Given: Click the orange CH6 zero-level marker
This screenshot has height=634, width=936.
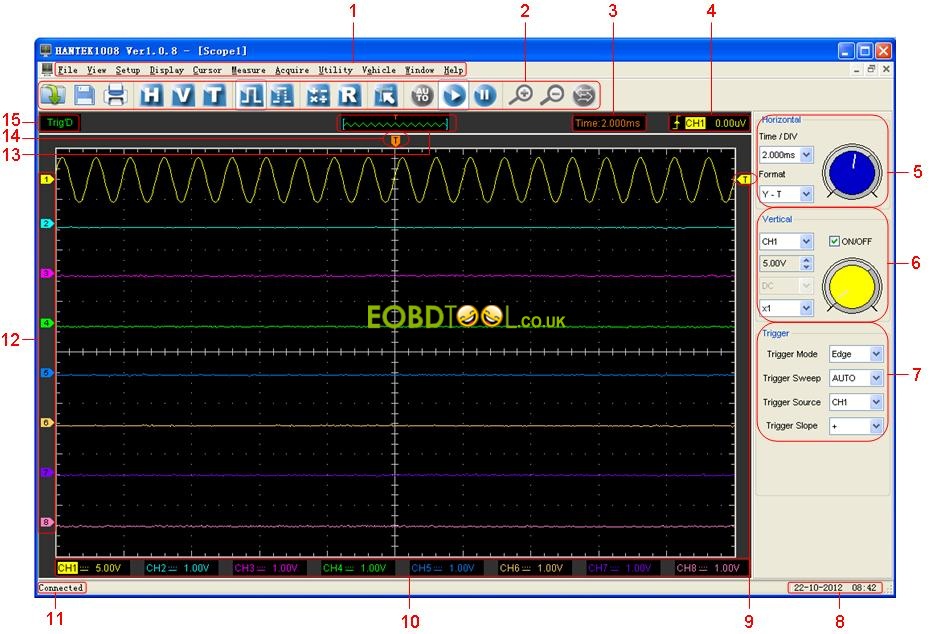Looking at the screenshot, I should point(47,422).
